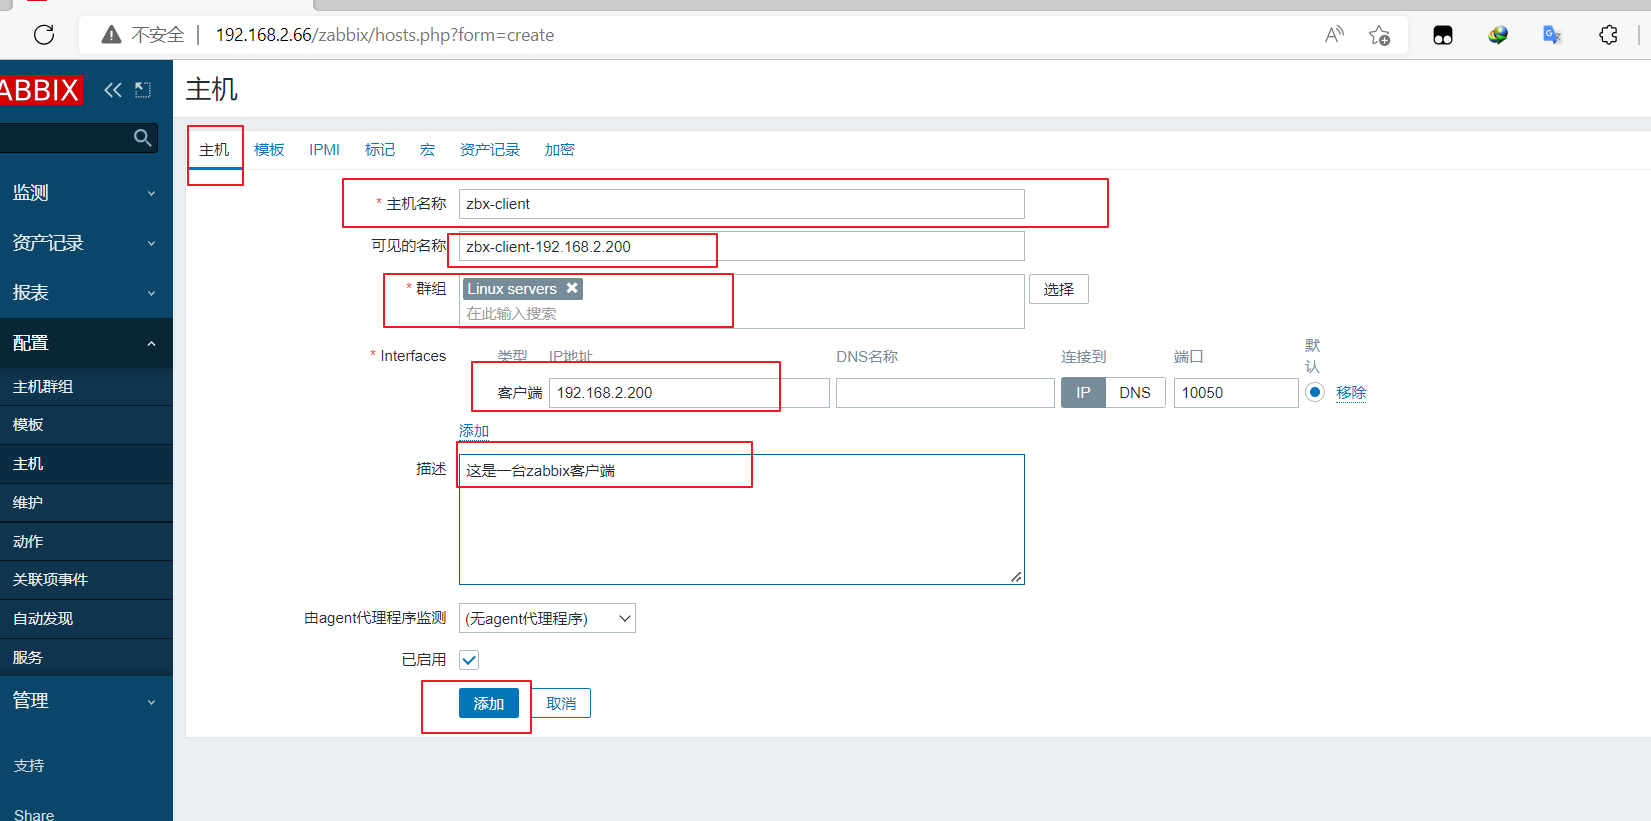This screenshot has height=821, width=1651.
Task: Click the blue 添加 submit button
Action: click(489, 703)
